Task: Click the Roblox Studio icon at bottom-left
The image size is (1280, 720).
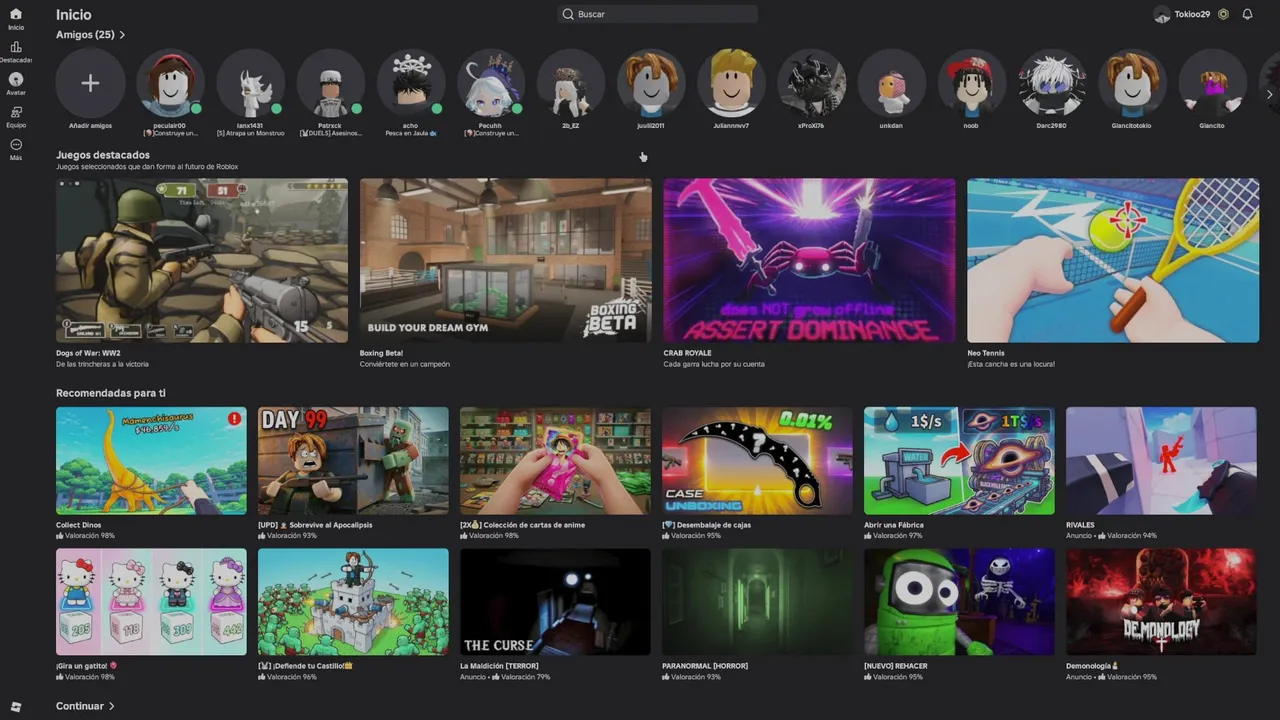Action: [15, 707]
